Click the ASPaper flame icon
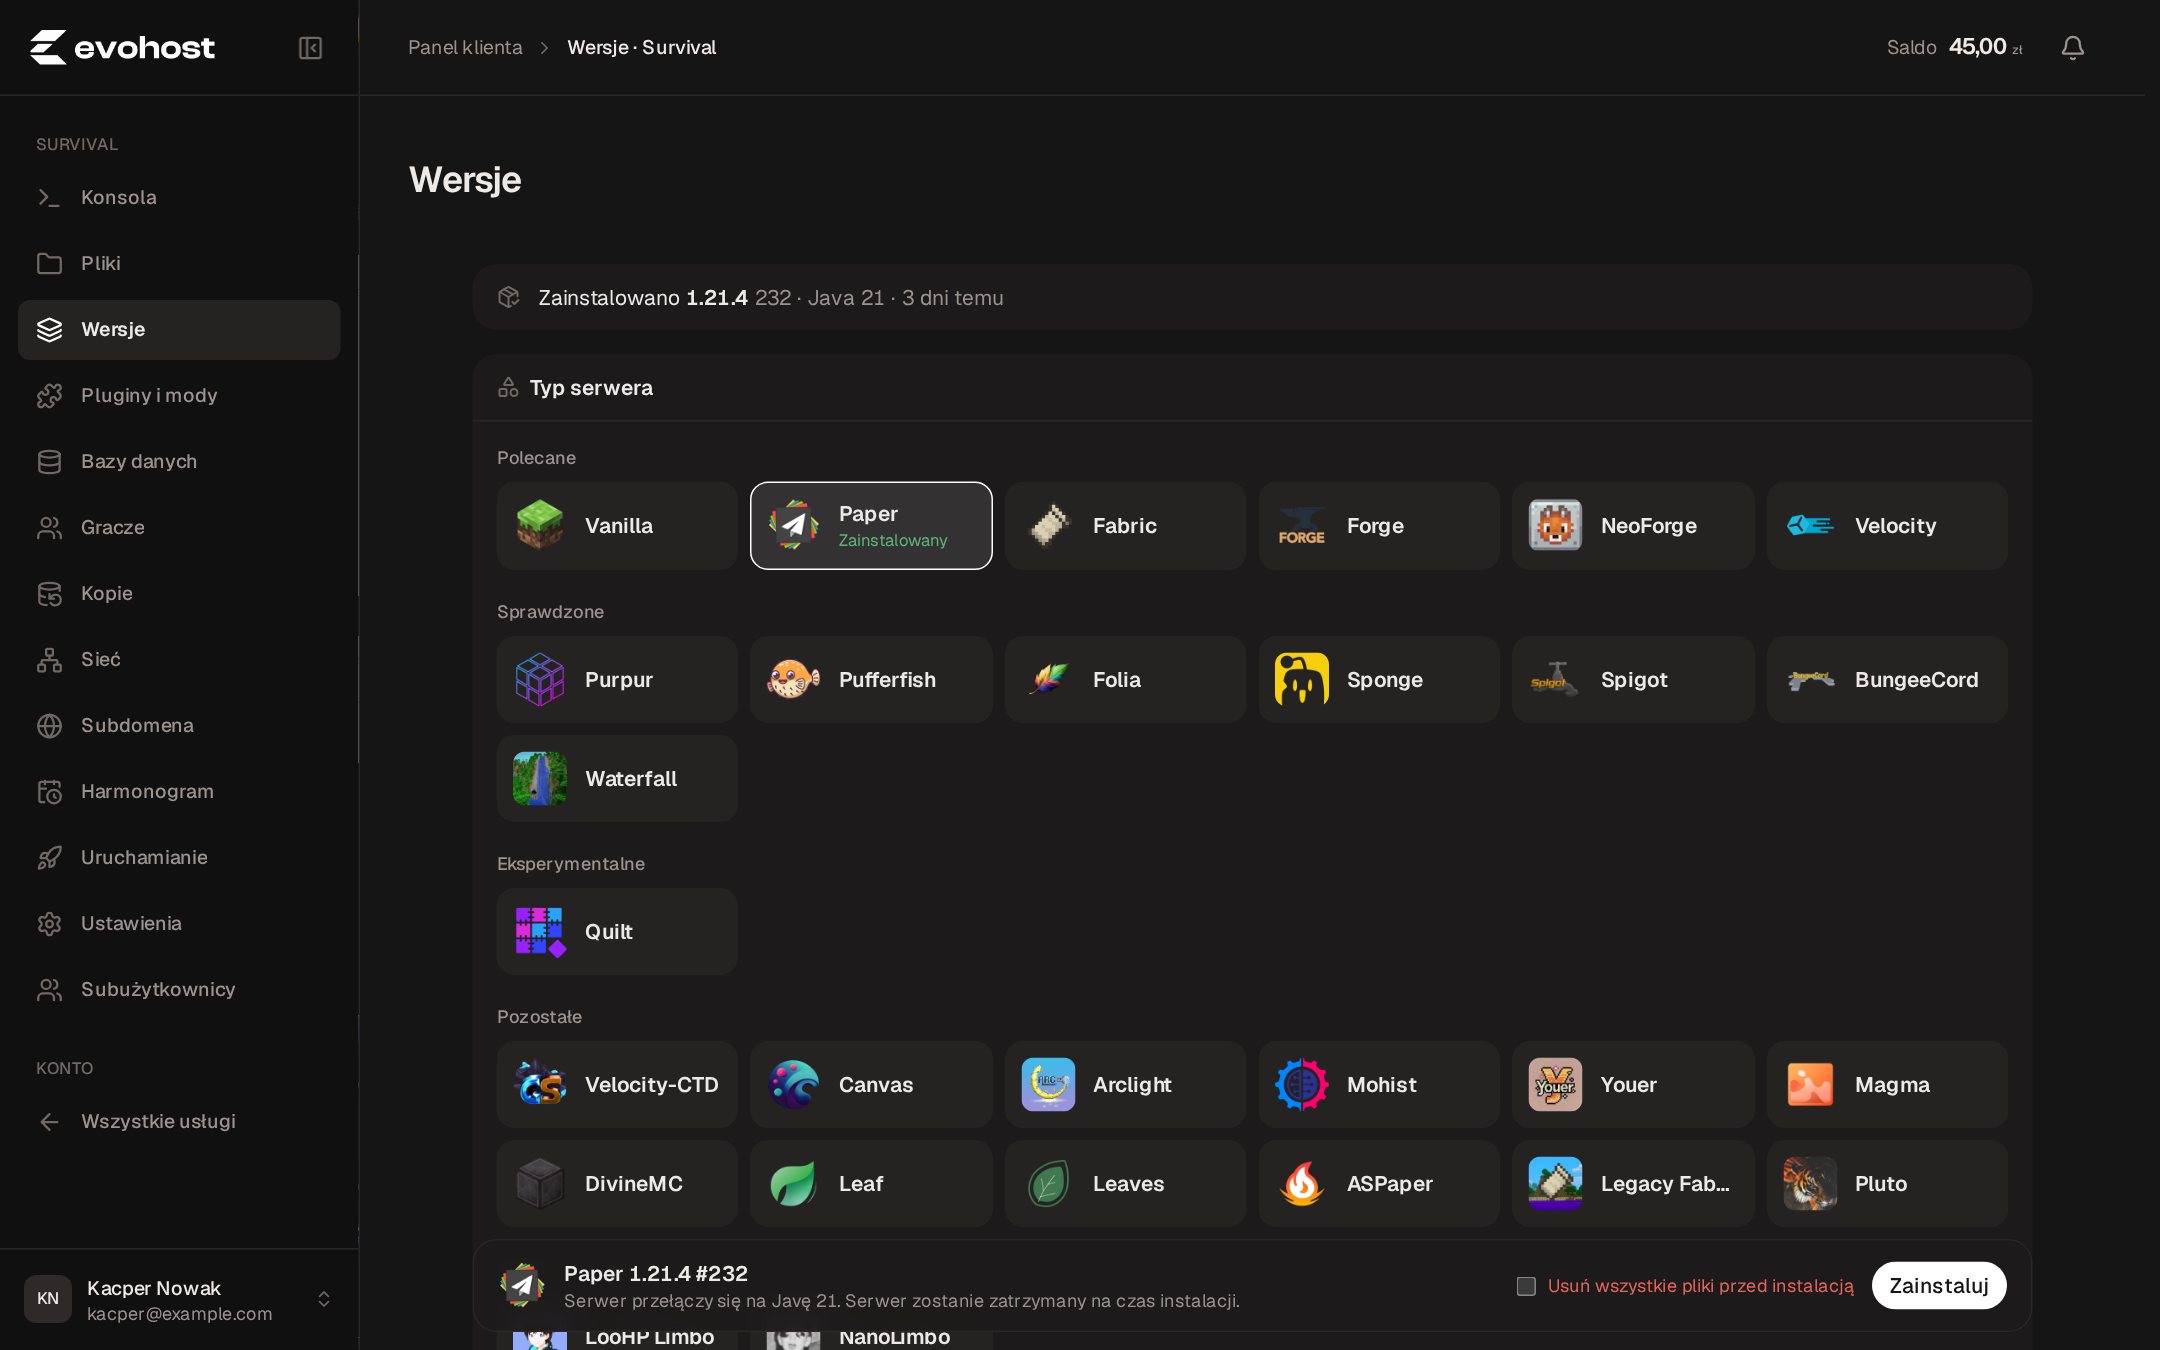This screenshot has width=2160, height=1350. (x=1302, y=1184)
